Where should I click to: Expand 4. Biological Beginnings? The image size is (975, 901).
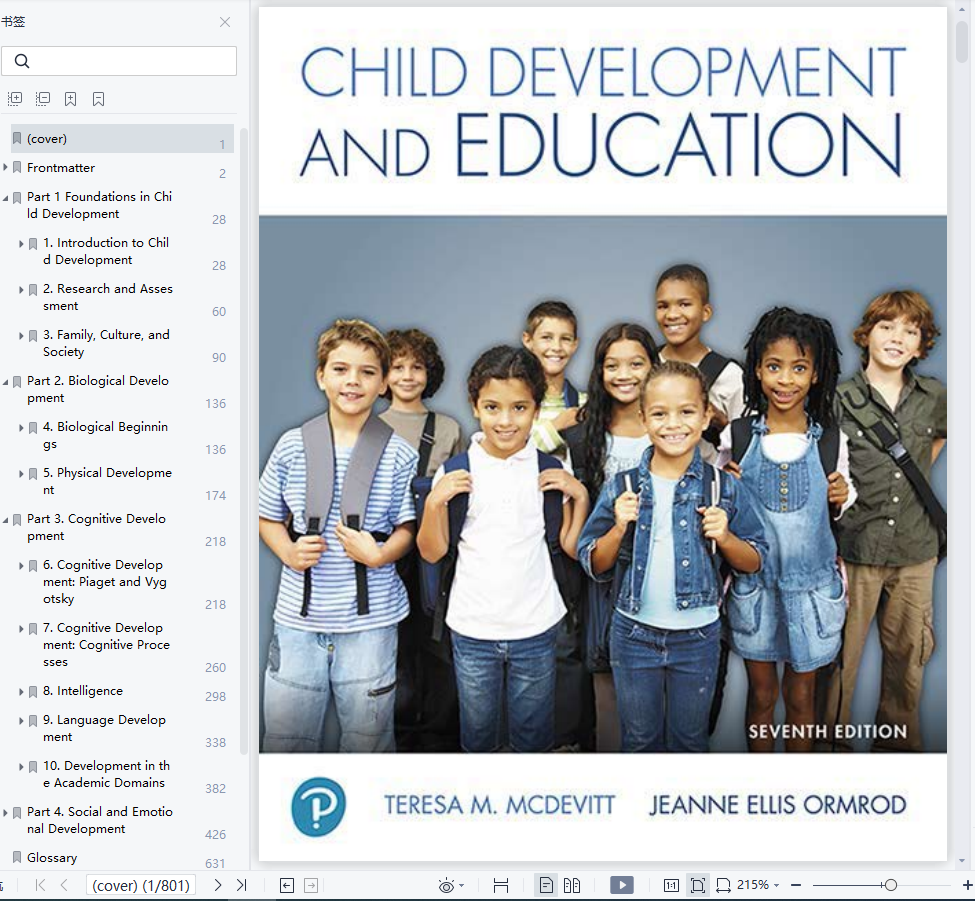tap(21, 428)
